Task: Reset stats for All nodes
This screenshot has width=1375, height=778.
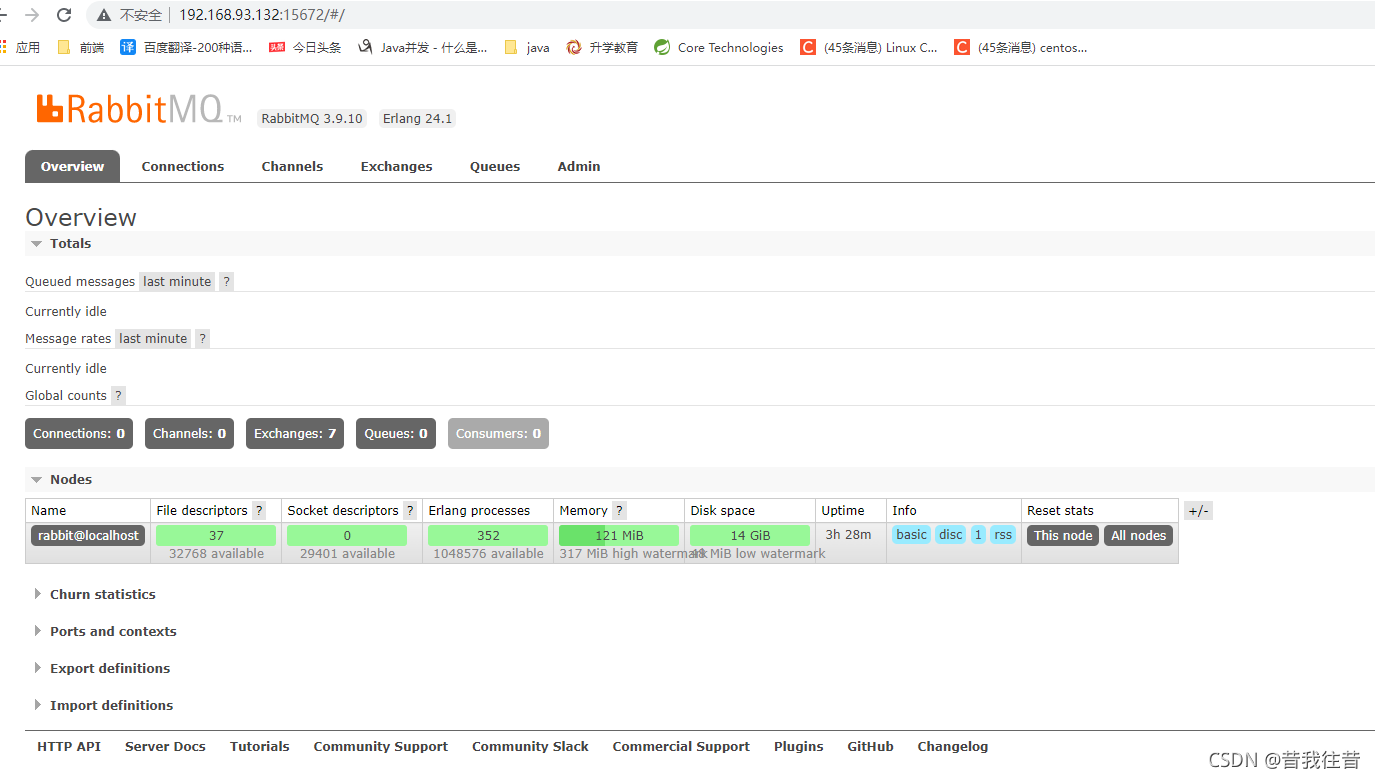Action: pyautogui.click(x=1139, y=536)
